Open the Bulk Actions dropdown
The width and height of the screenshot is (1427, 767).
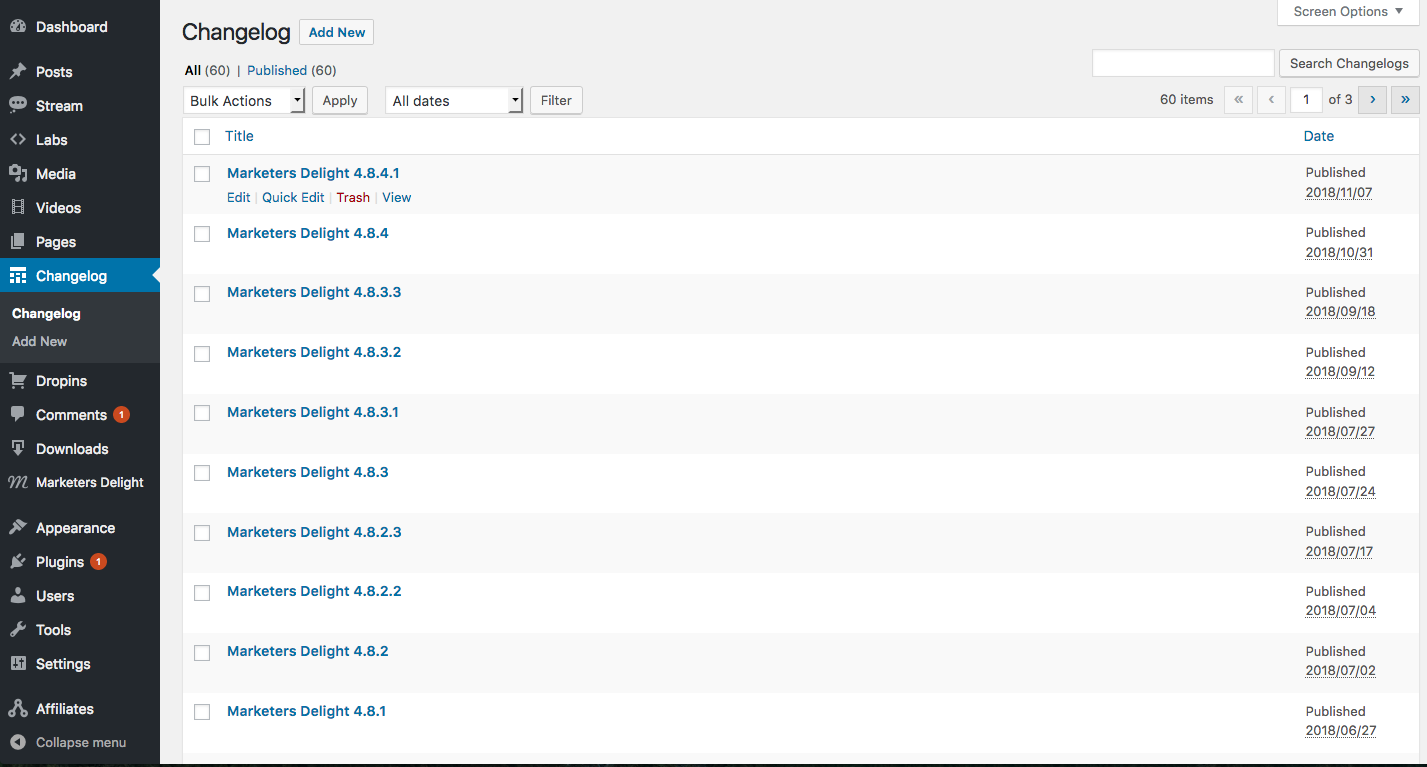pos(244,101)
